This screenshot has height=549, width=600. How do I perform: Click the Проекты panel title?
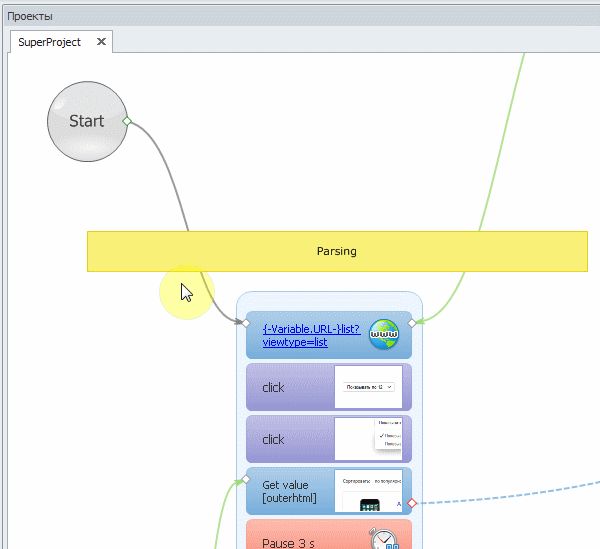click(30, 16)
